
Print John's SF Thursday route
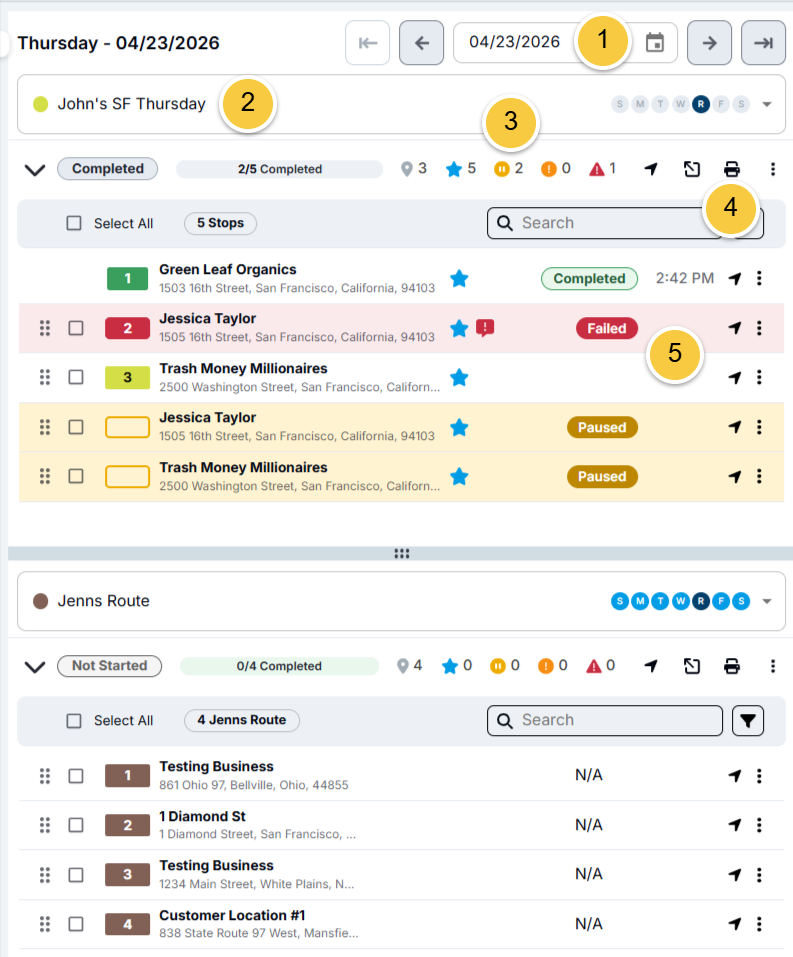coord(732,169)
